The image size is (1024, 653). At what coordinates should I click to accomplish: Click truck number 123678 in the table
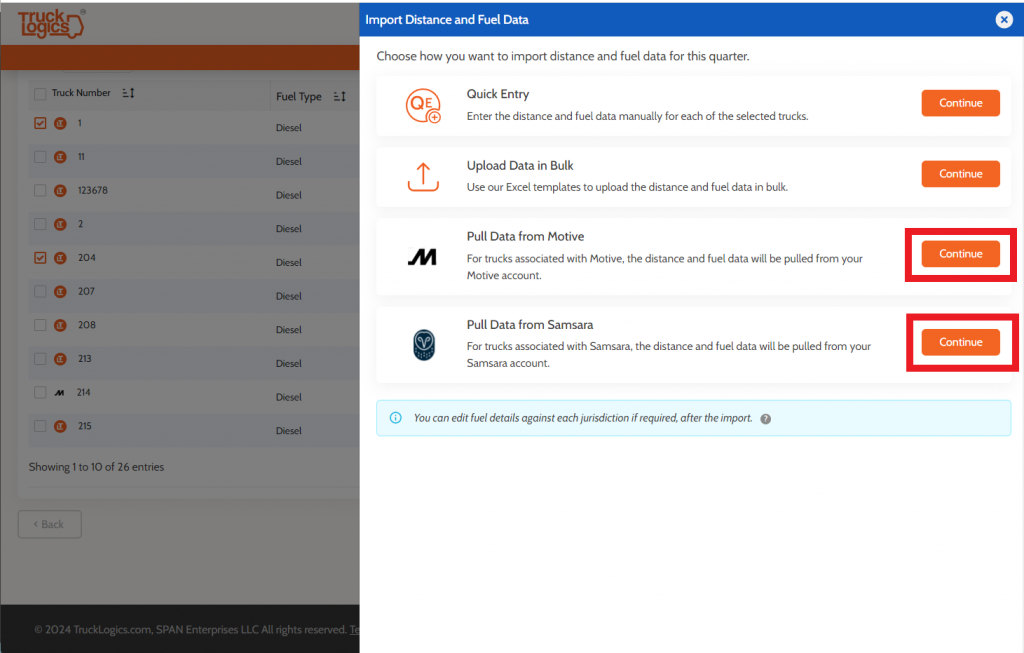[93, 191]
